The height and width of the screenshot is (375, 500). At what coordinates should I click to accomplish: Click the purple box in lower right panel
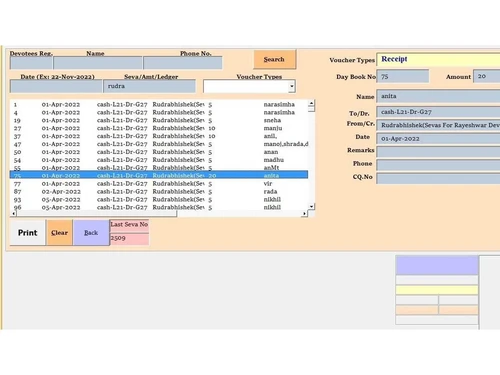pos(437,265)
